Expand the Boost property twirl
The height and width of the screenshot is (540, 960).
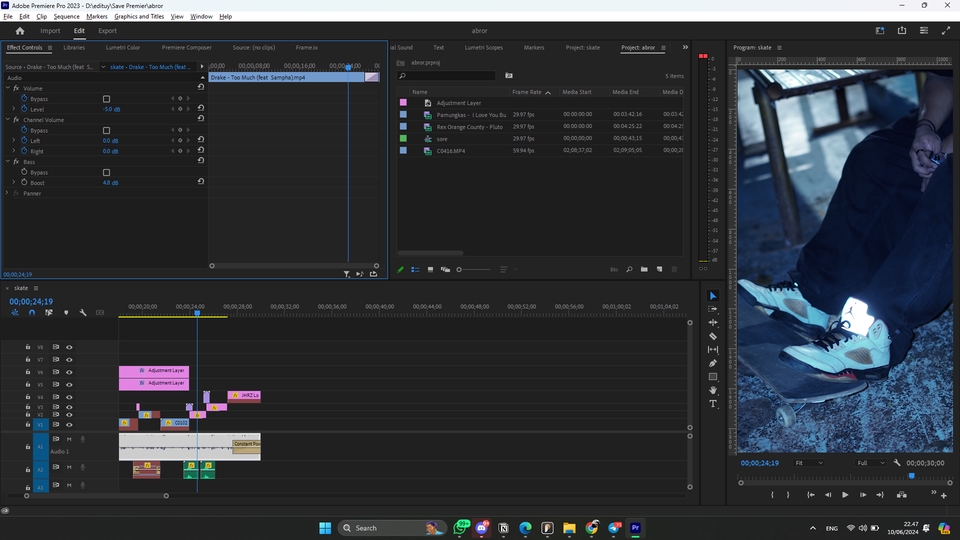click(14, 182)
